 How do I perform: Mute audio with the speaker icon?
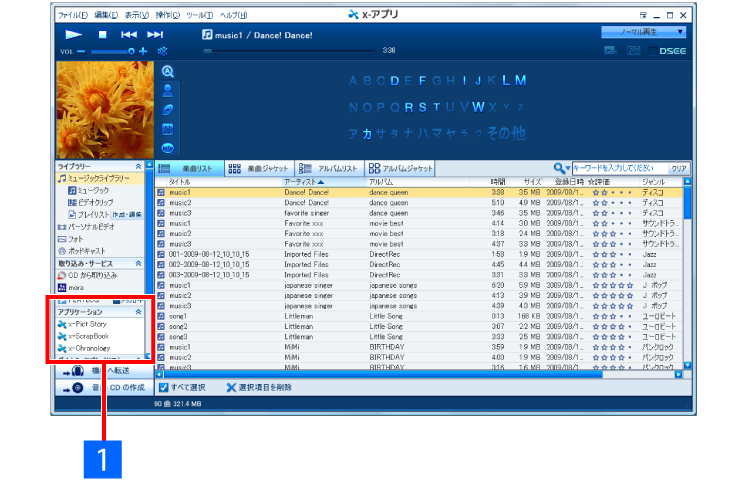[163, 51]
